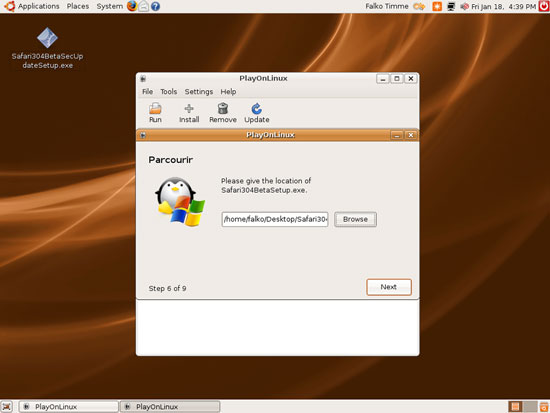This screenshot has width=550, height=413.
Task: Open the Settings menu
Action: [x=199, y=92]
